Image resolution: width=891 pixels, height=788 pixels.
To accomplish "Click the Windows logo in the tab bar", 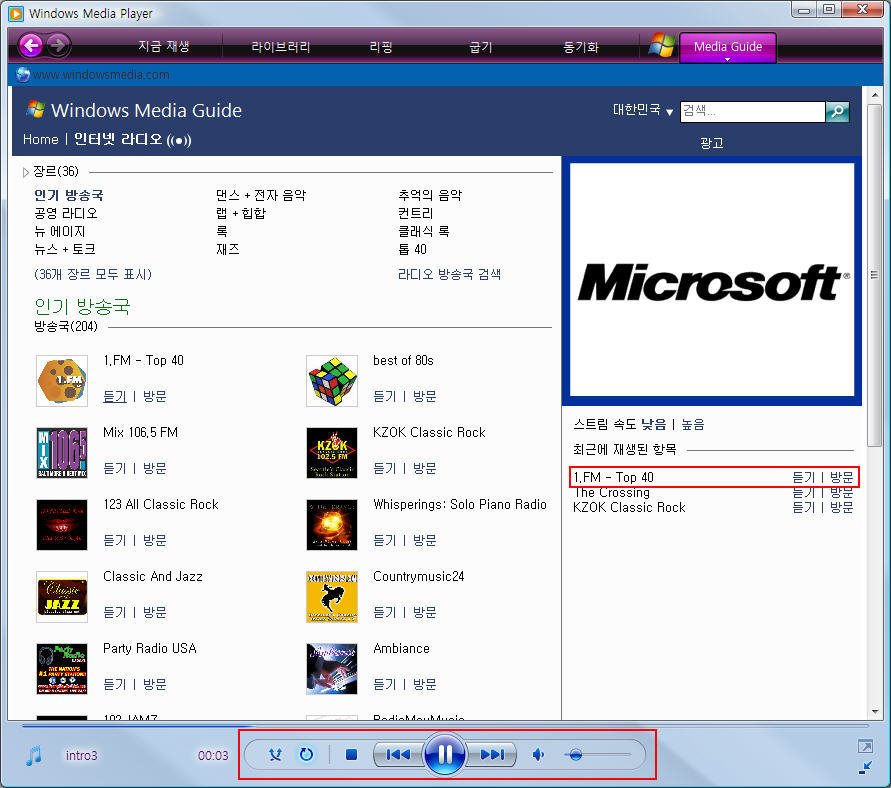I will (x=661, y=46).
